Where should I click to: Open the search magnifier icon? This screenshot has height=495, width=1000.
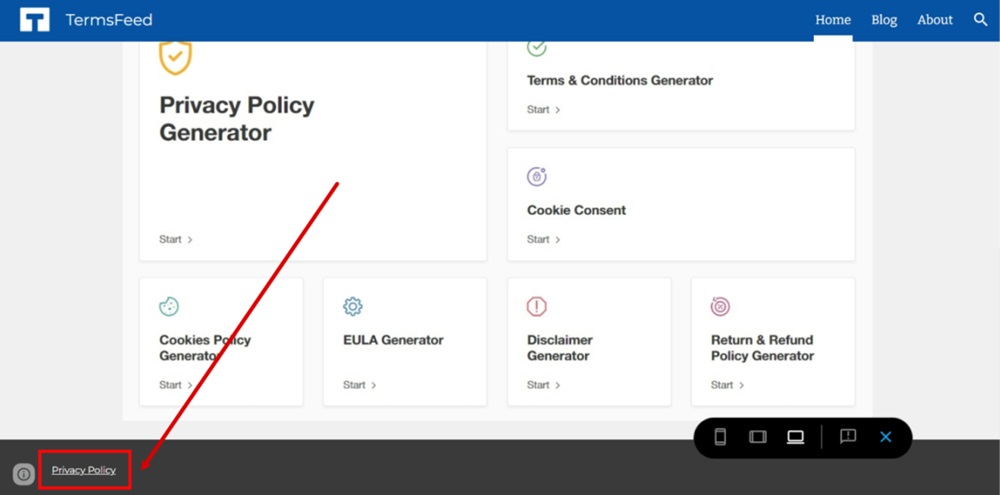(x=981, y=19)
